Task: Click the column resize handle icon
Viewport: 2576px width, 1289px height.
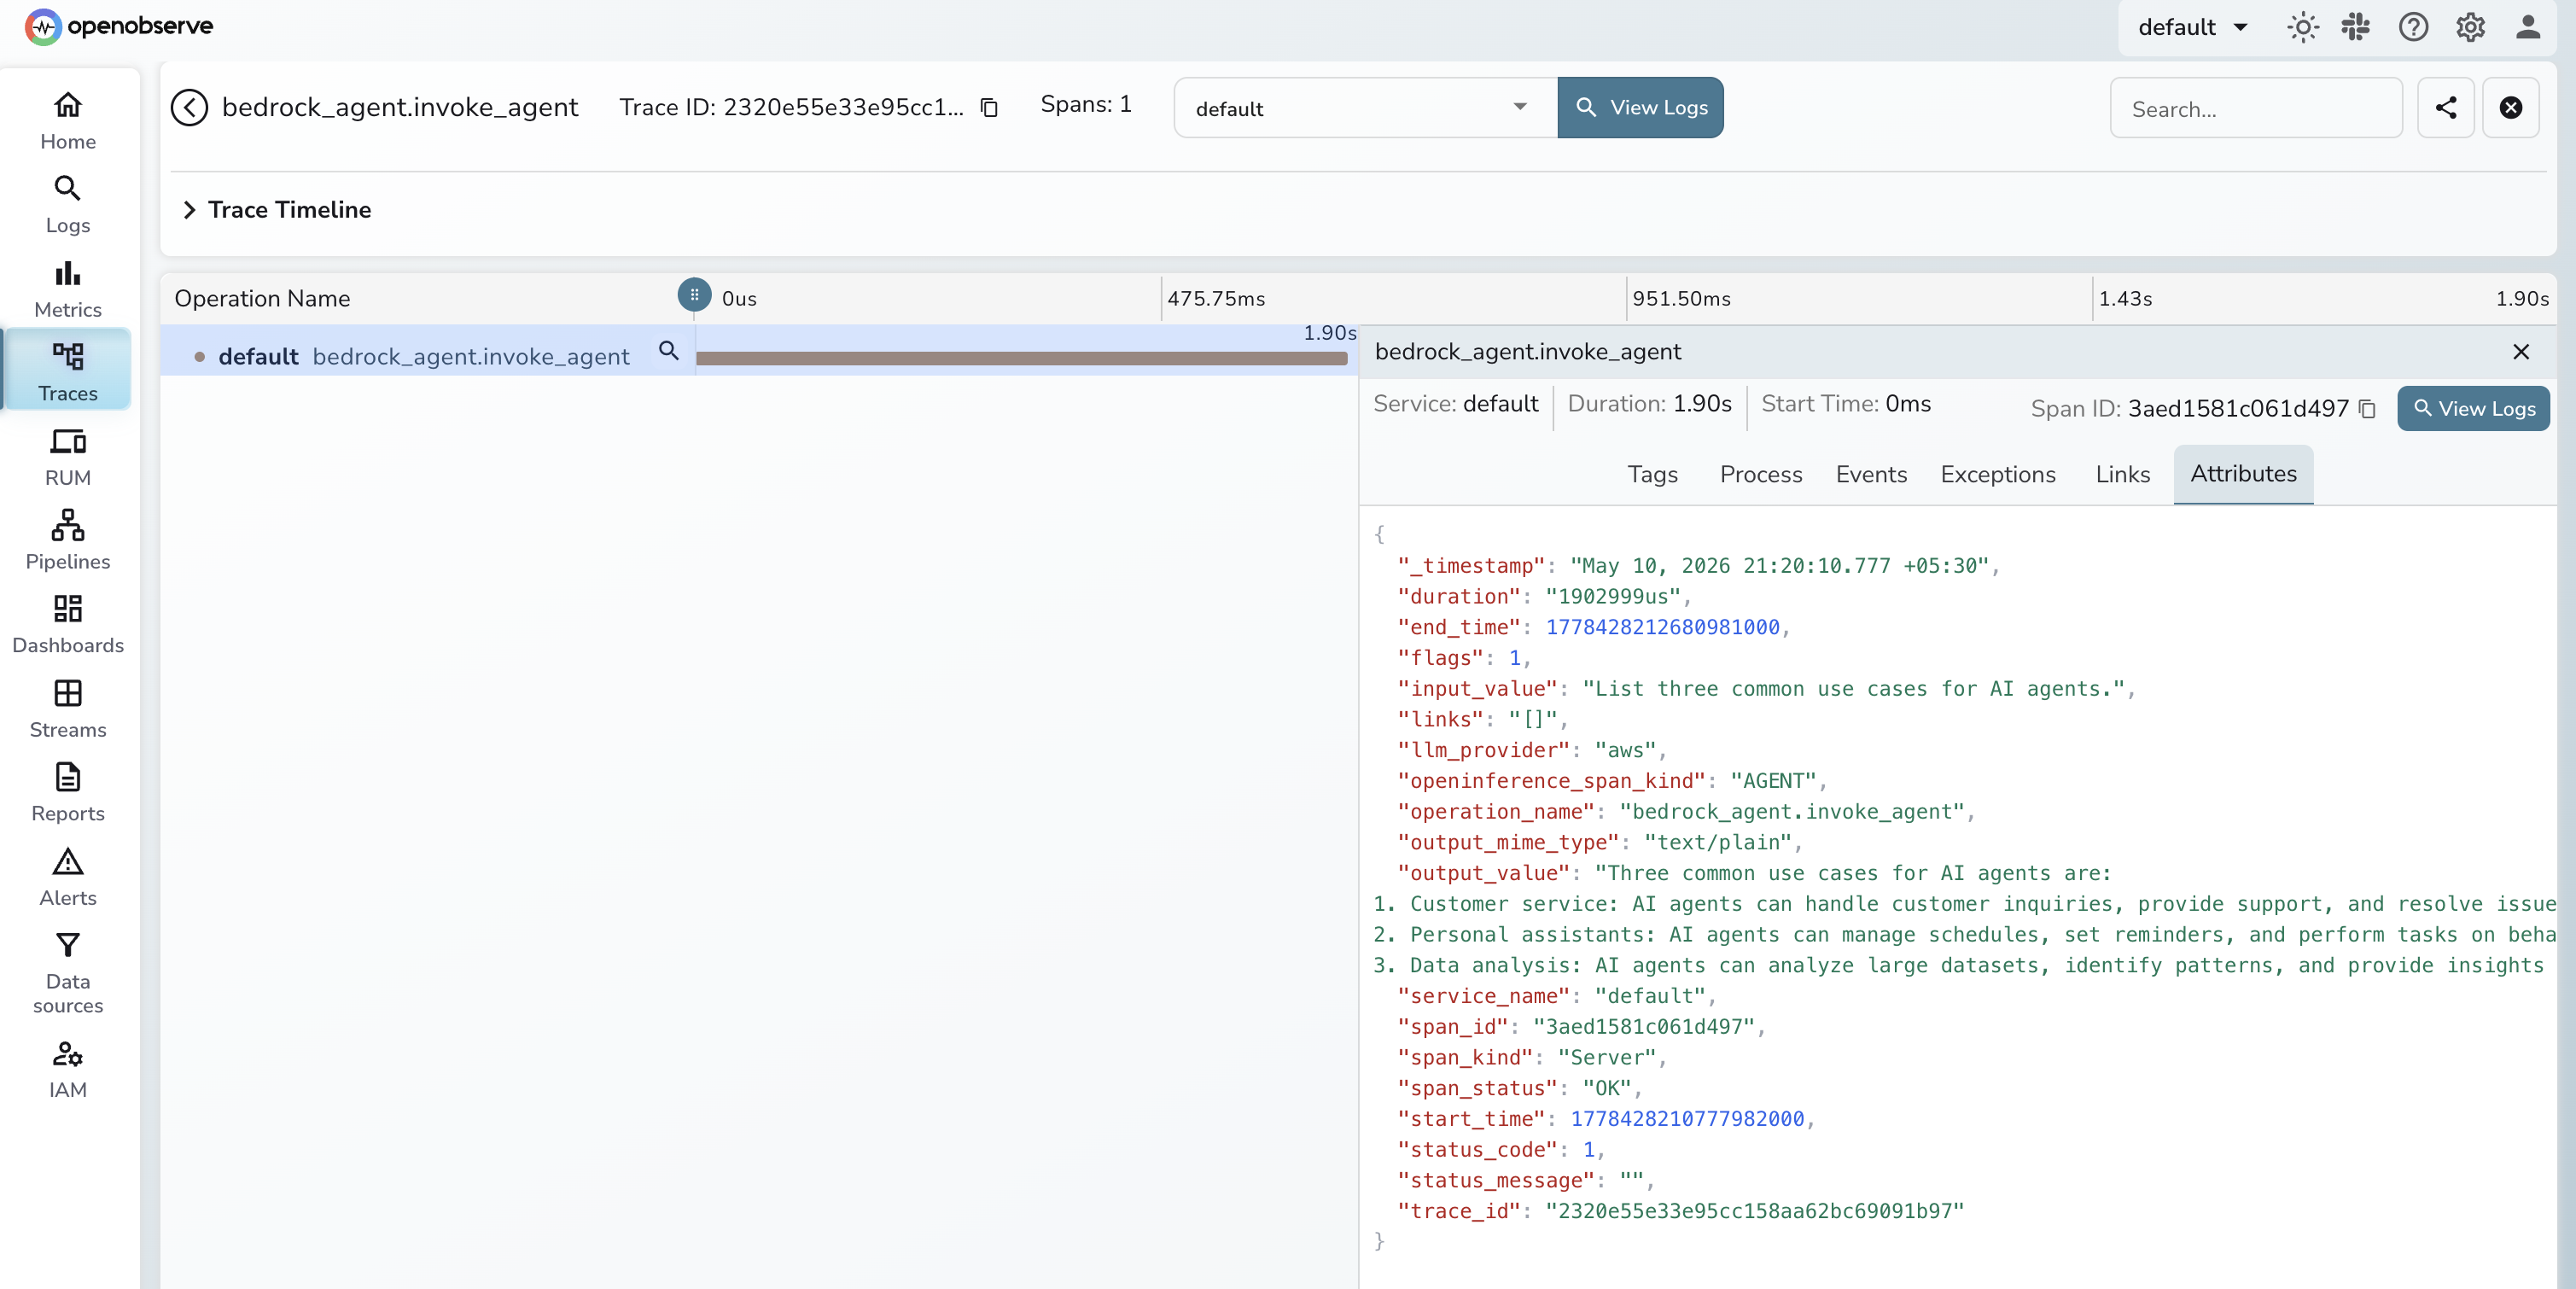Action: tap(694, 294)
